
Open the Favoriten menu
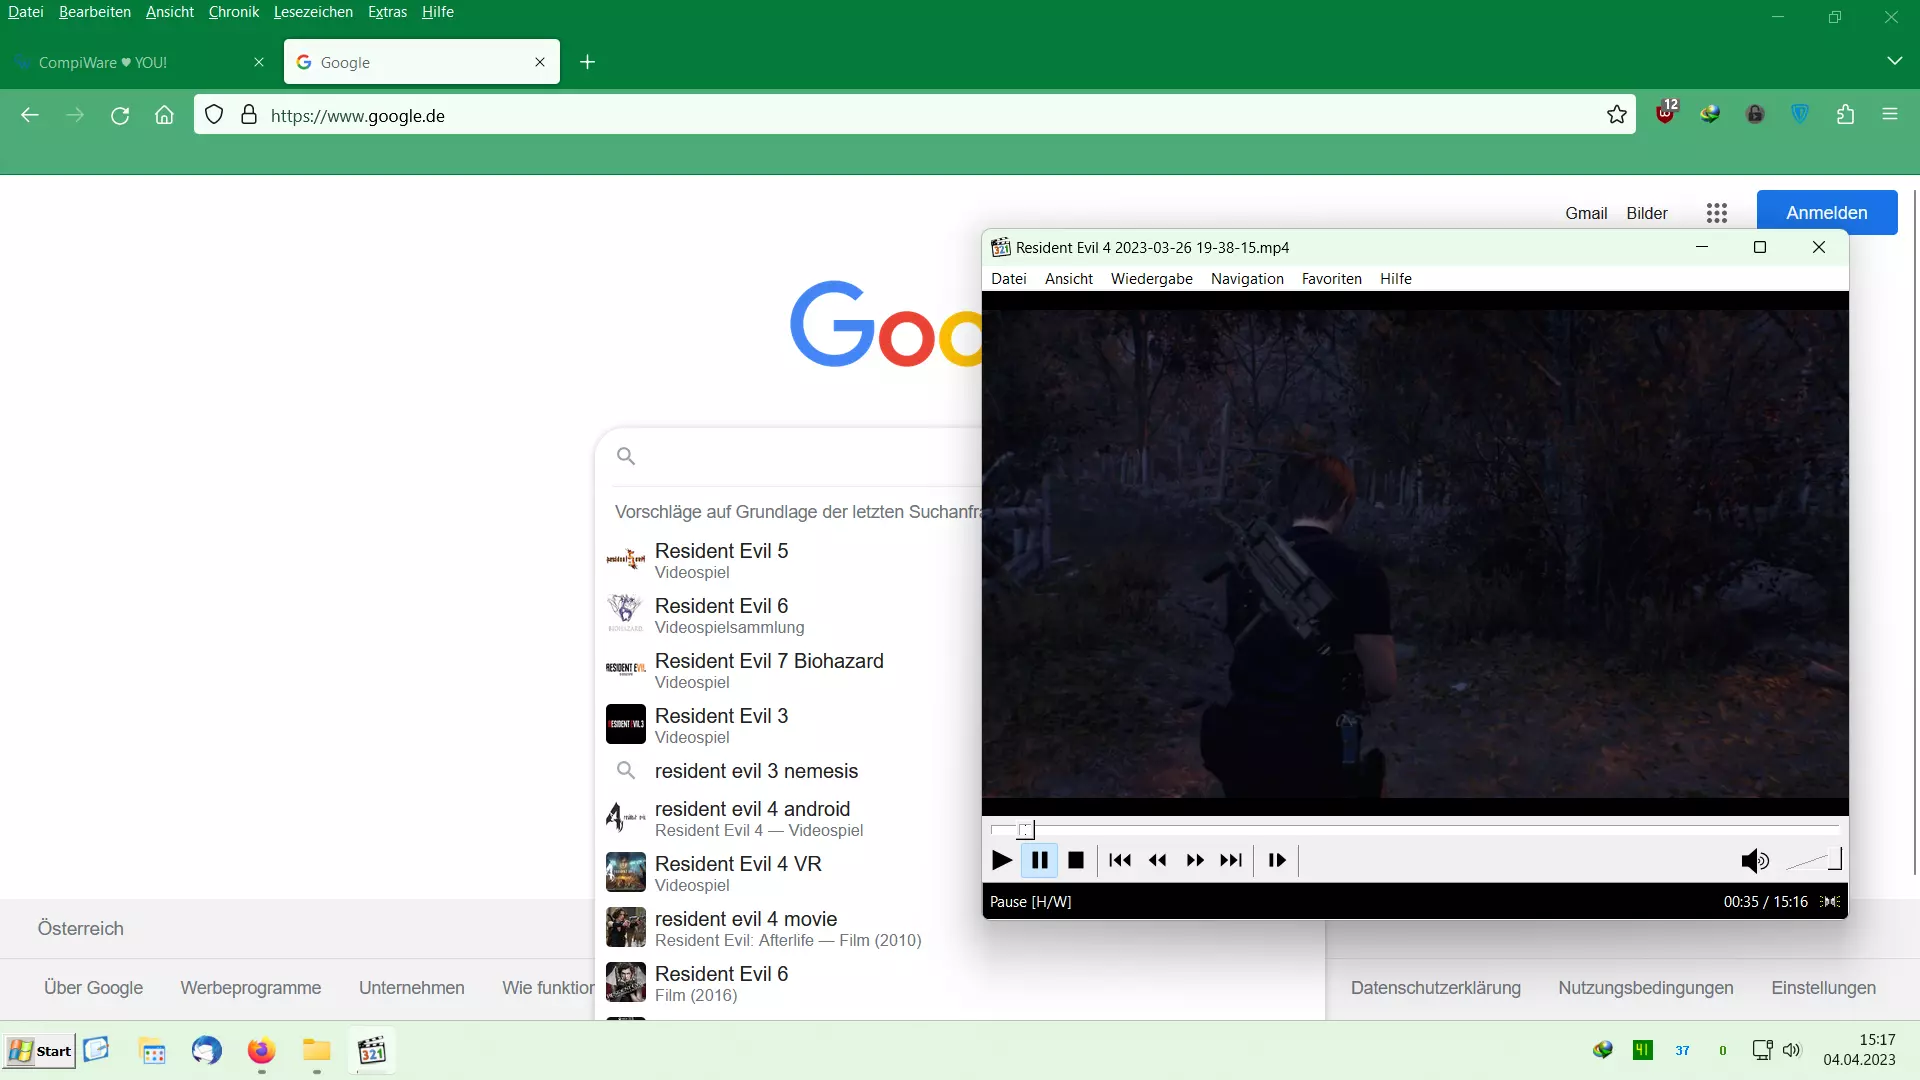(x=1331, y=279)
